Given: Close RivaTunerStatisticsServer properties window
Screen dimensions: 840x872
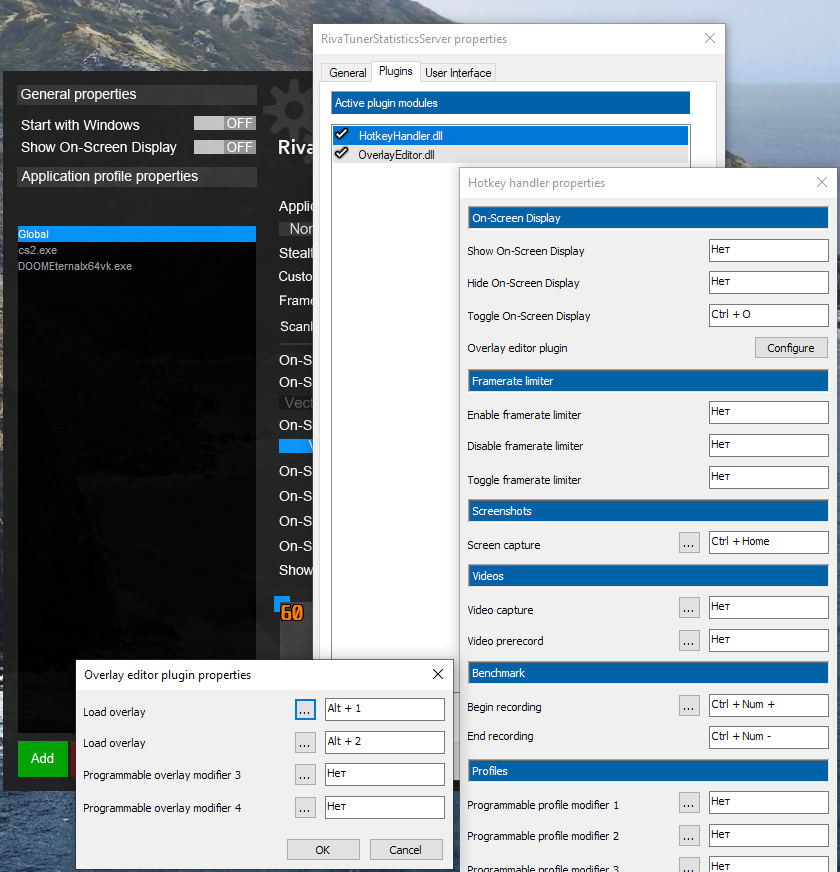Looking at the screenshot, I should (710, 38).
